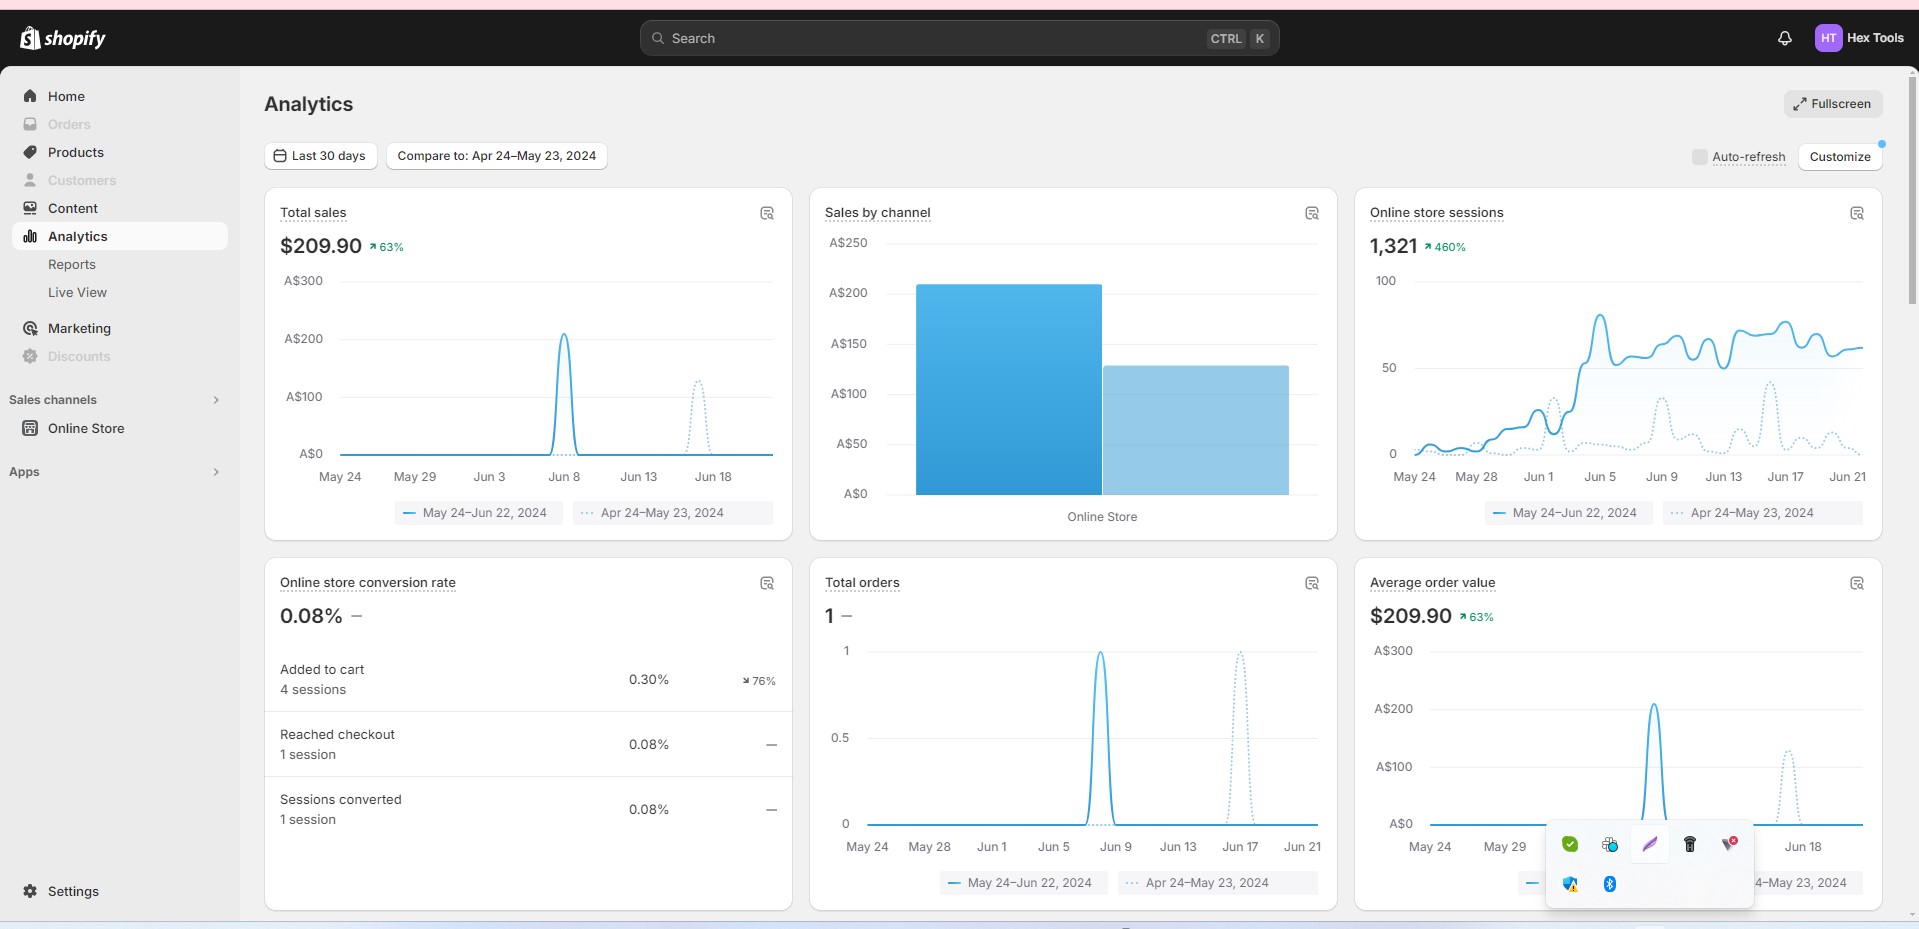Screen dimensions: 1919x929
Task: Click the search input field
Action: click(x=959, y=38)
